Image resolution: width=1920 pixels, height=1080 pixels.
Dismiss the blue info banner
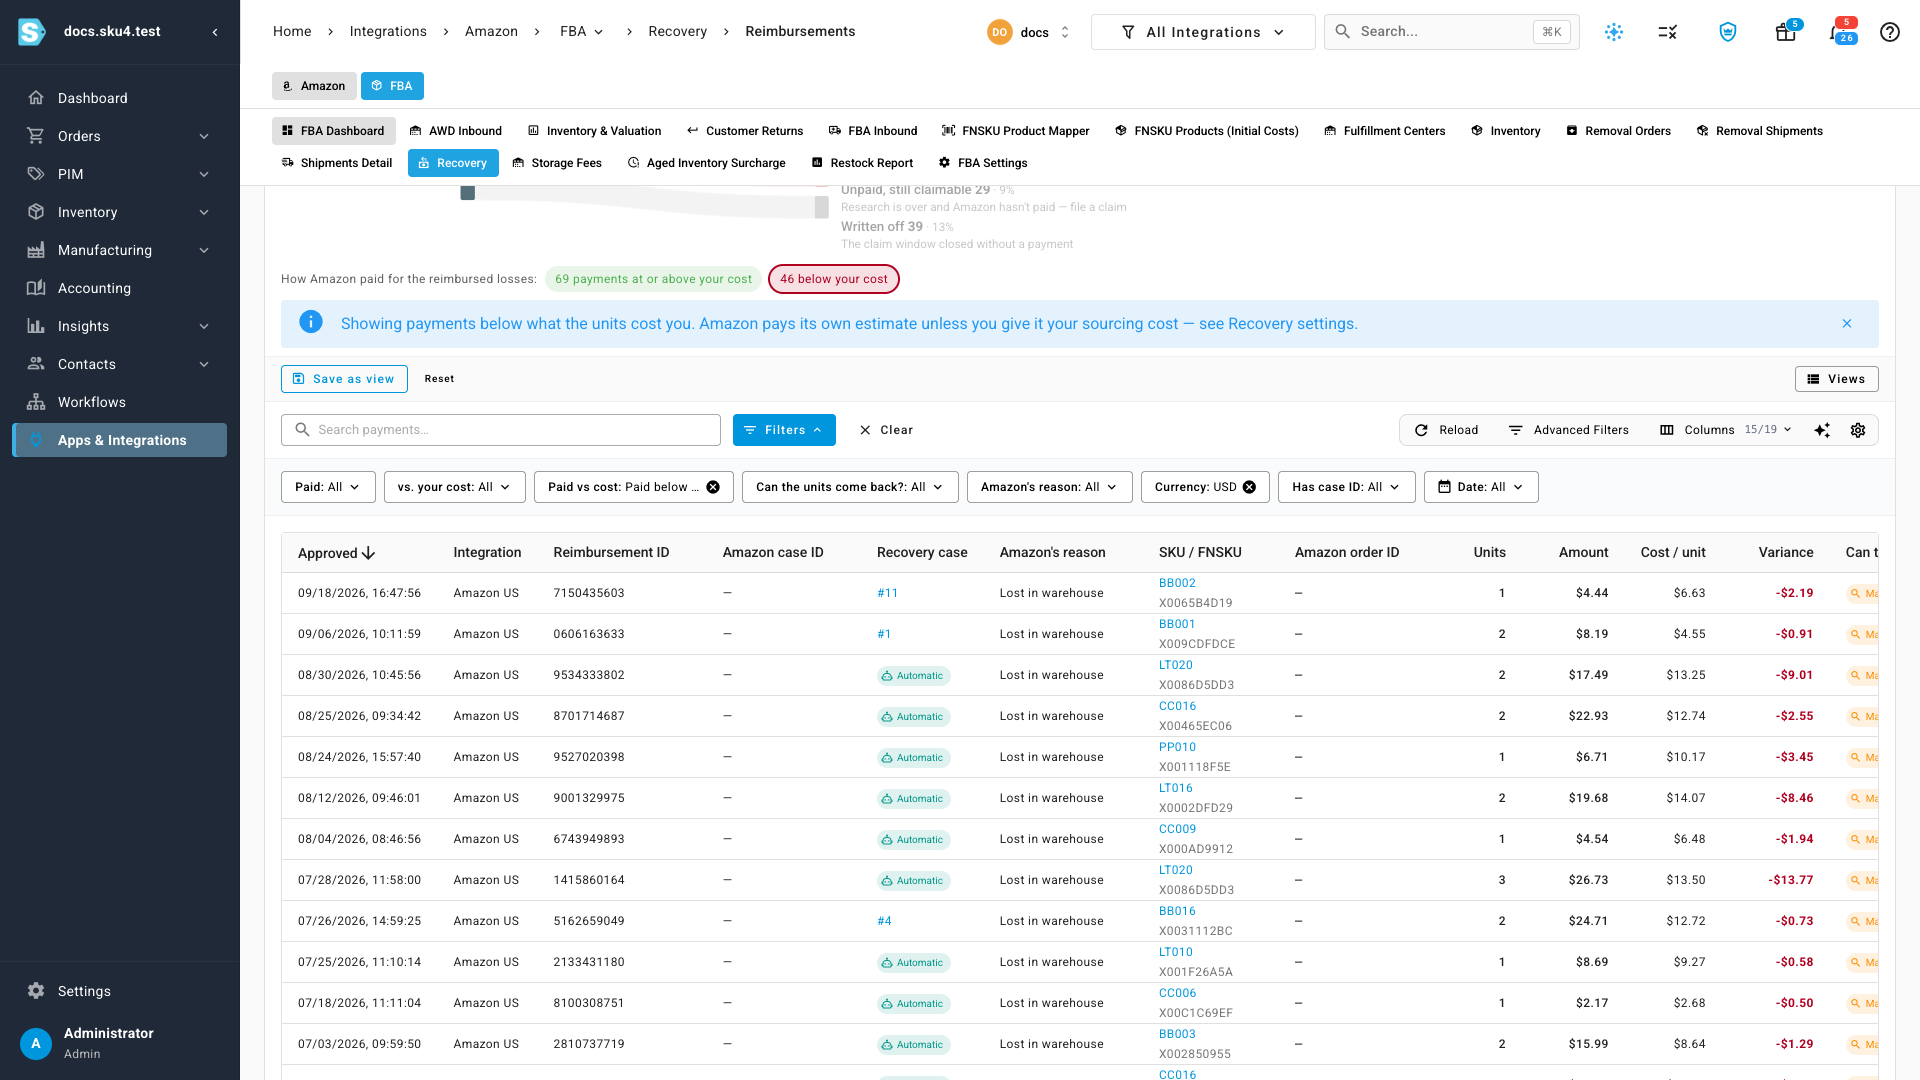click(x=1847, y=324)
